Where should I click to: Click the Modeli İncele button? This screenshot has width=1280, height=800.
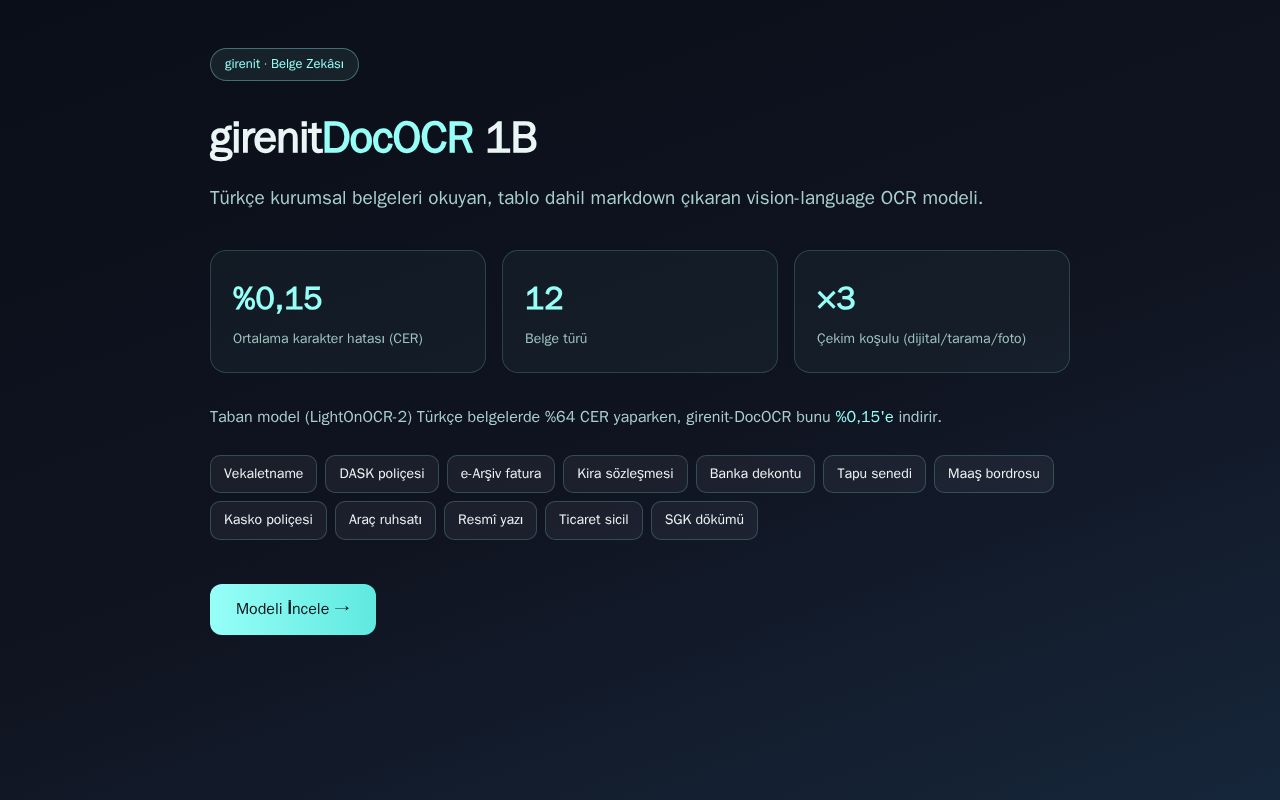click(x=293, y=609)
